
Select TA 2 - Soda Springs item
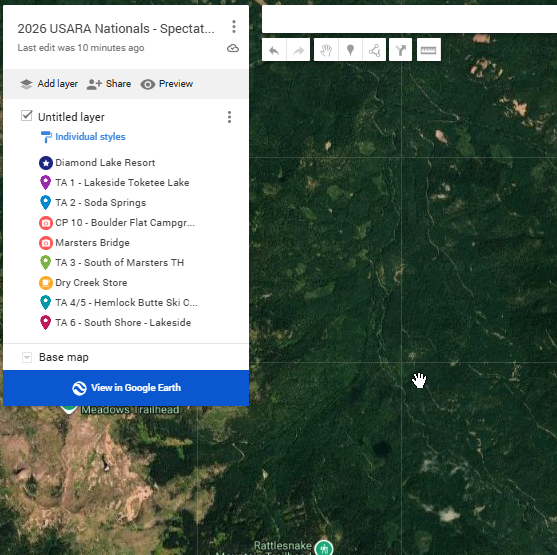point(101,203)
